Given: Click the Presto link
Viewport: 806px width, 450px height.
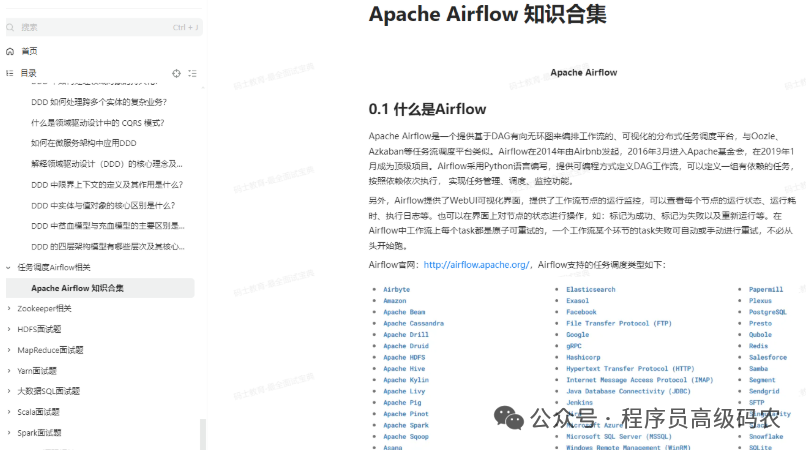Looking at the screenshot, I should click(x=760, y=323).
